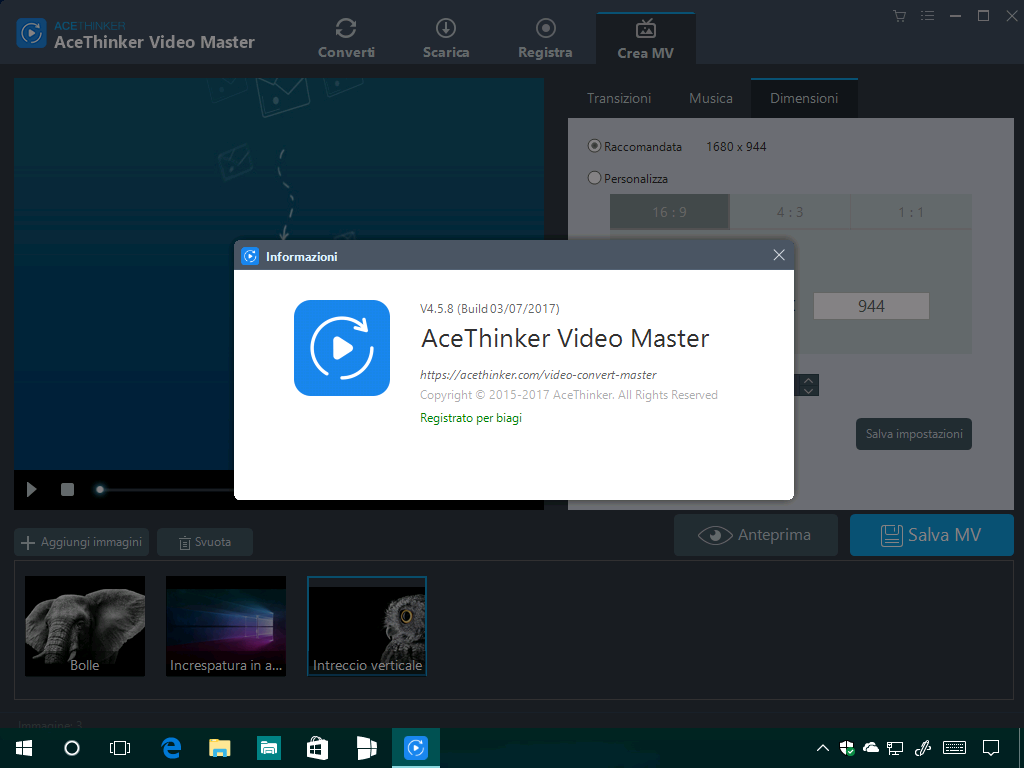The height and width of the screenshot is (768, 1024).
Task: Choose the Raccomandata radio option
Action: pos(594,146)
